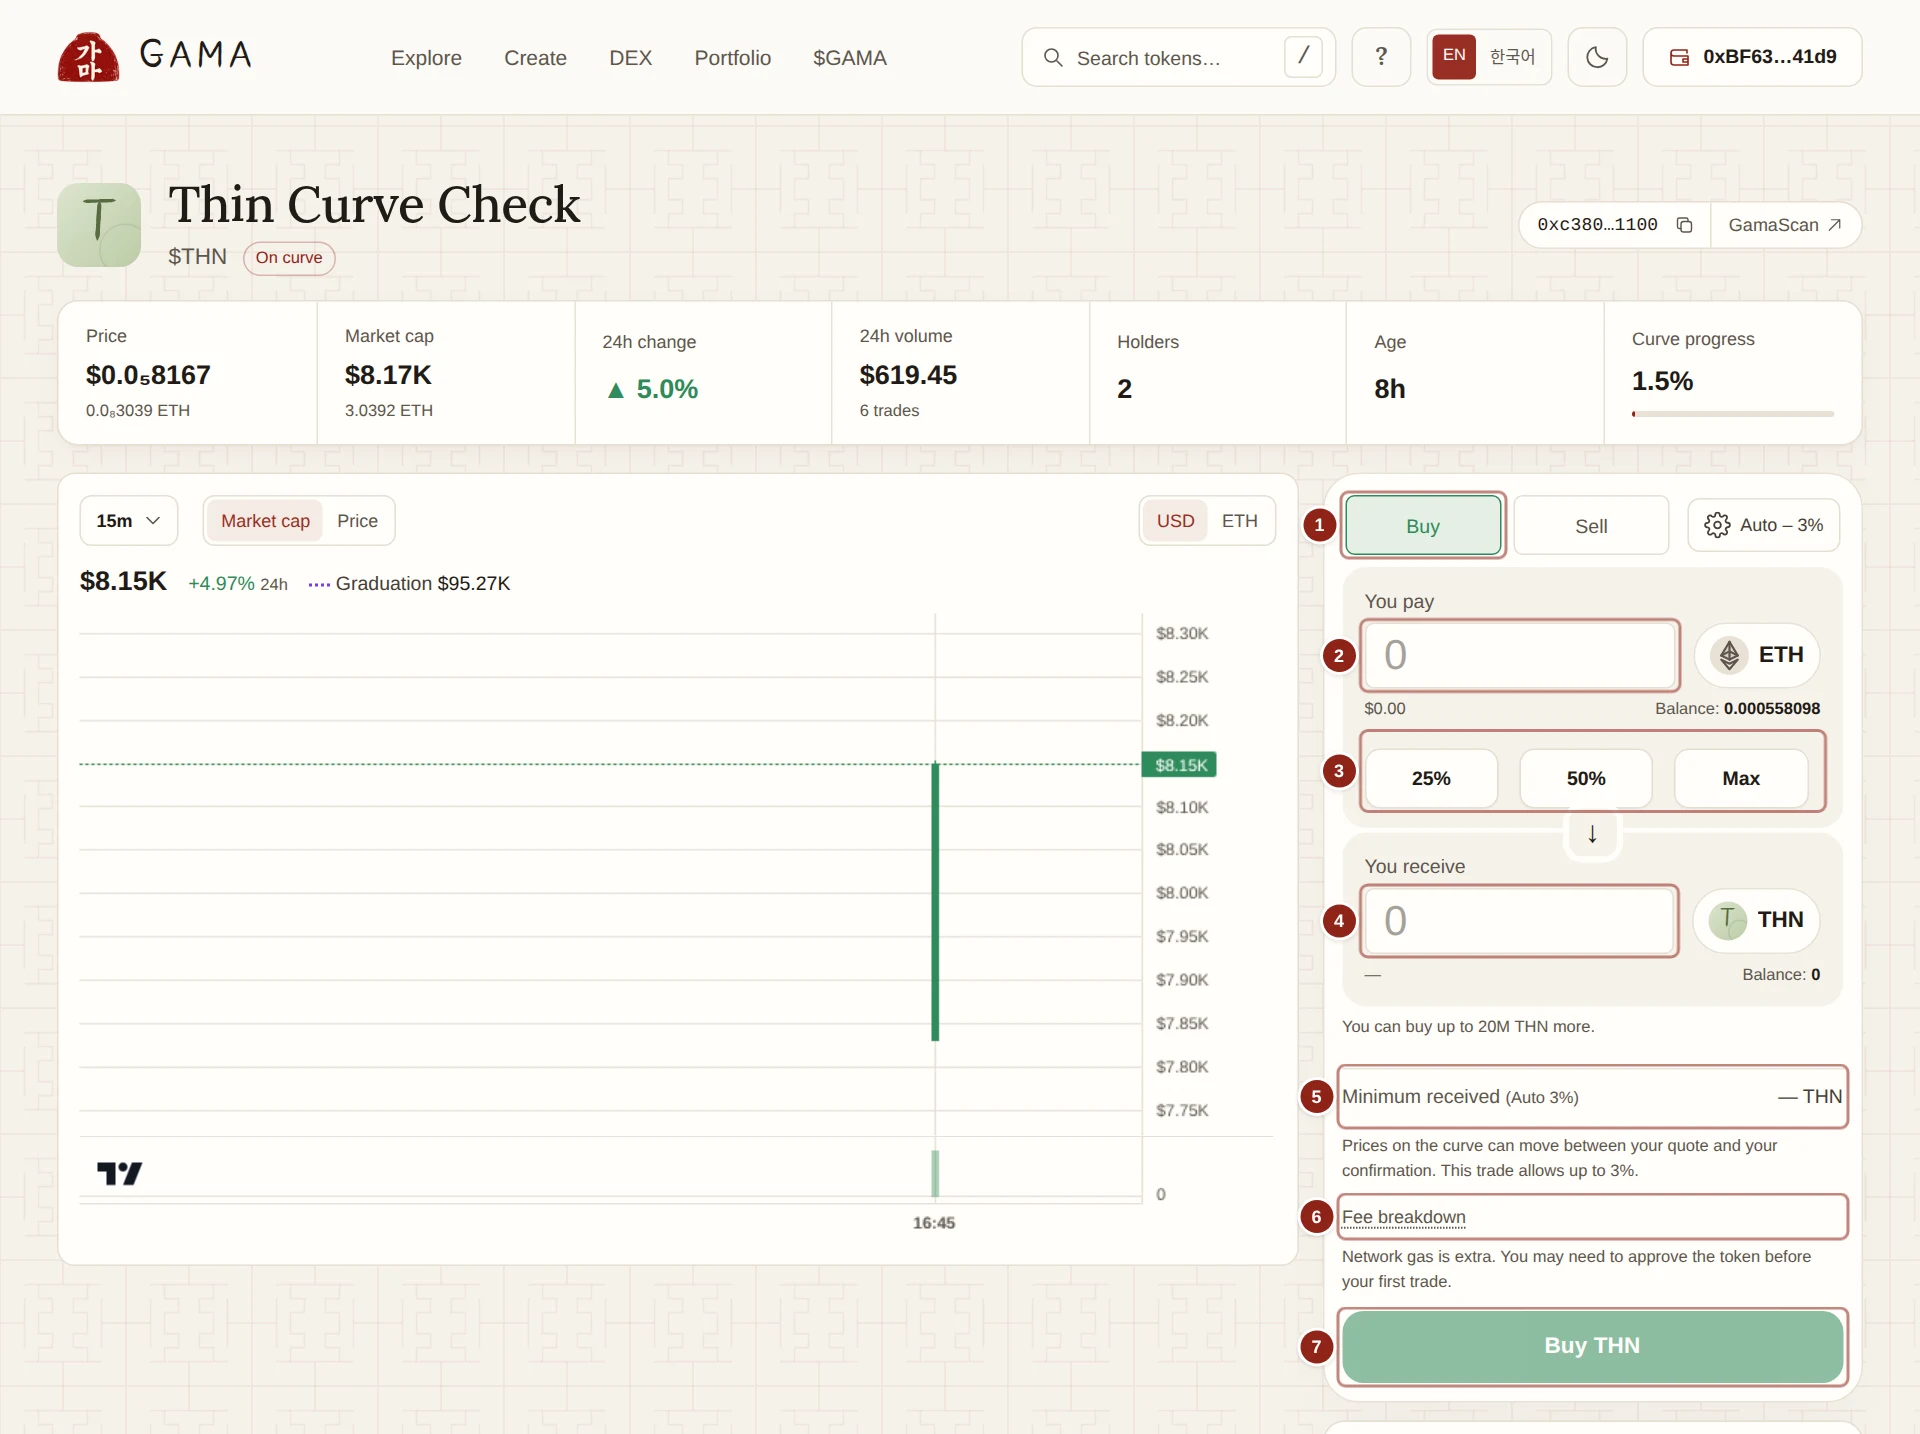The width and height of the screenshot is (1920, 1434).
Task: Set pay amount to 25%
Action: (x=1431, y=778)
